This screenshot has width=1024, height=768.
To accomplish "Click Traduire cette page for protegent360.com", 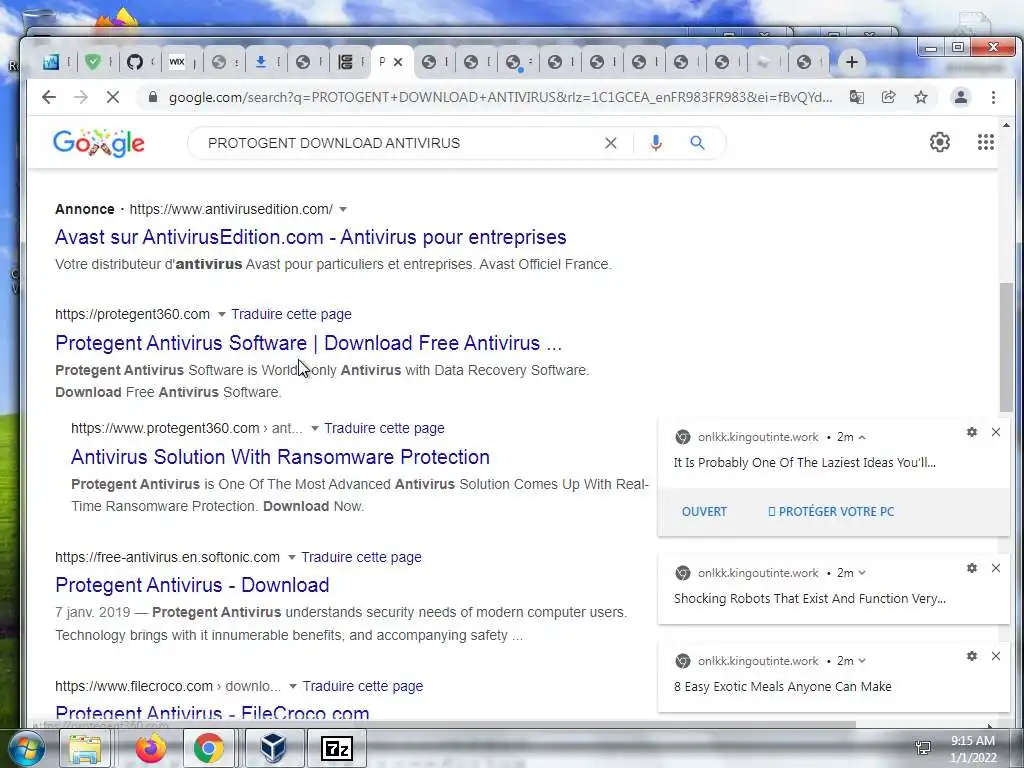I will [x=291, y=314].
